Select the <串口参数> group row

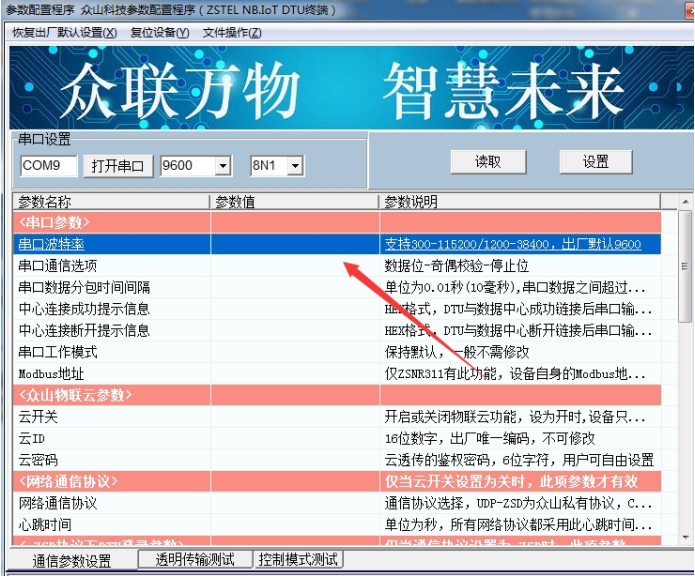tap(337, 222)
